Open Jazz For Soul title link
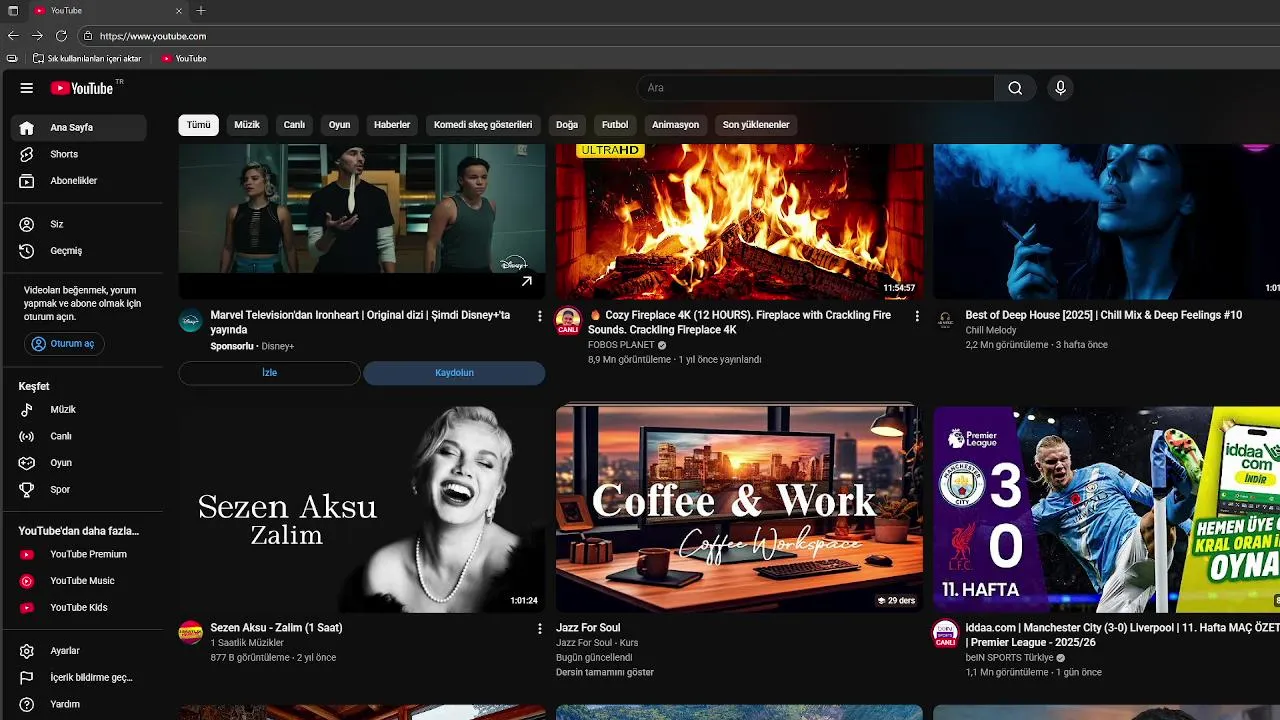The width and height of the screenshot is (1280, 720). pos(588,628)
